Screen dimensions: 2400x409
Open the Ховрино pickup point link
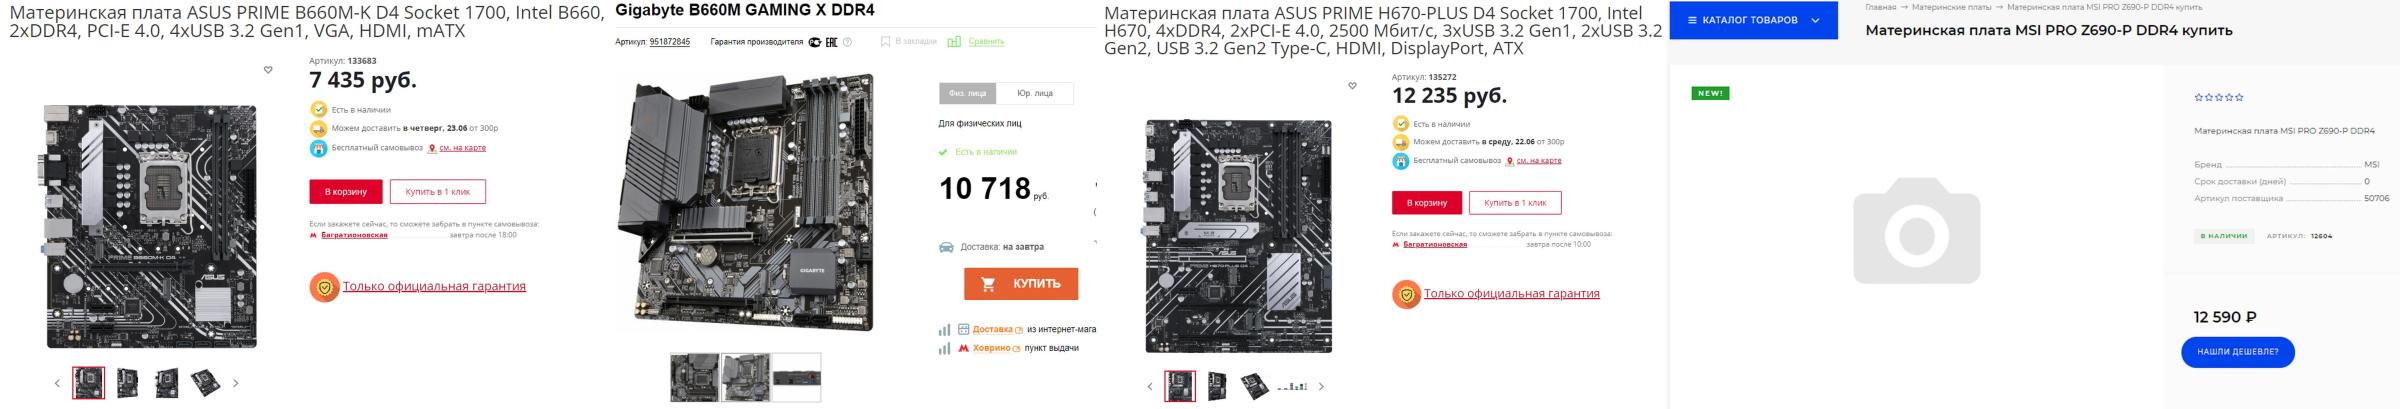(991, 348)
